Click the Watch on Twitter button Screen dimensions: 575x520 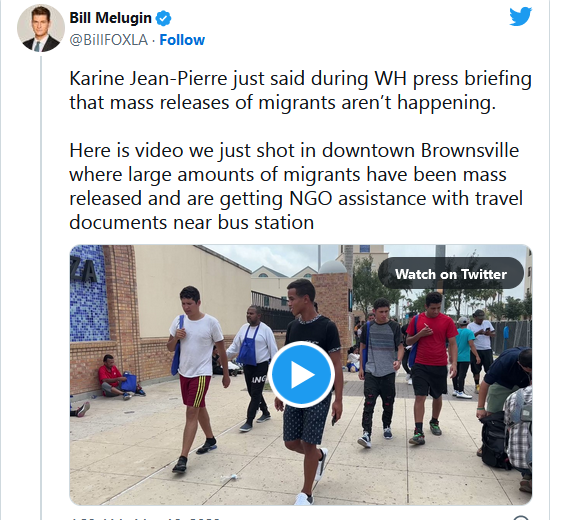tap(451, 274)
